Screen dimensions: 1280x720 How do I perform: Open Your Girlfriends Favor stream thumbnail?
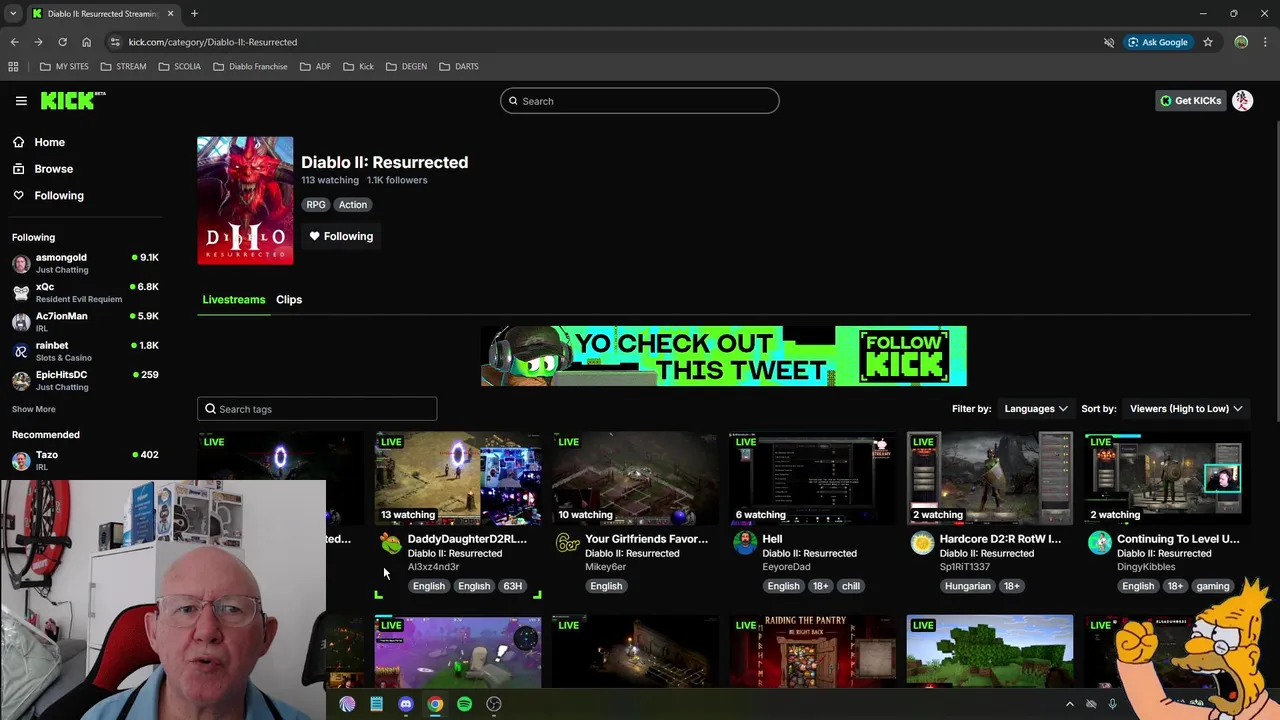coord(635,478)
